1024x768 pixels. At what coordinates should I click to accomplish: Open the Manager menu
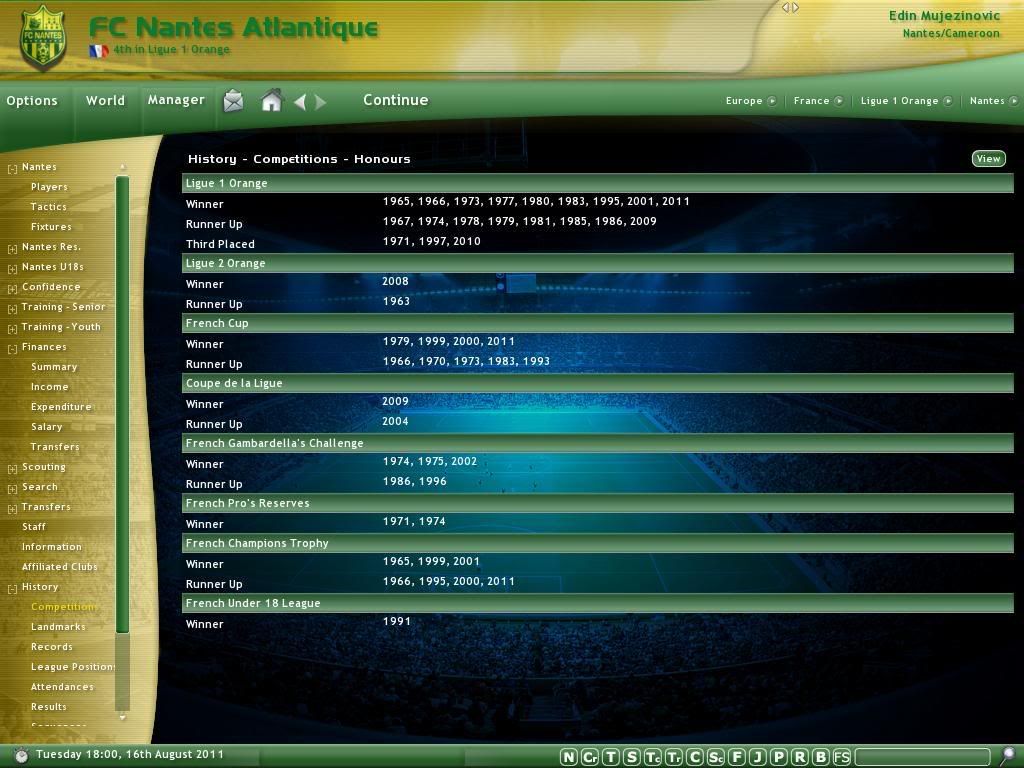[x=176, y=100]
